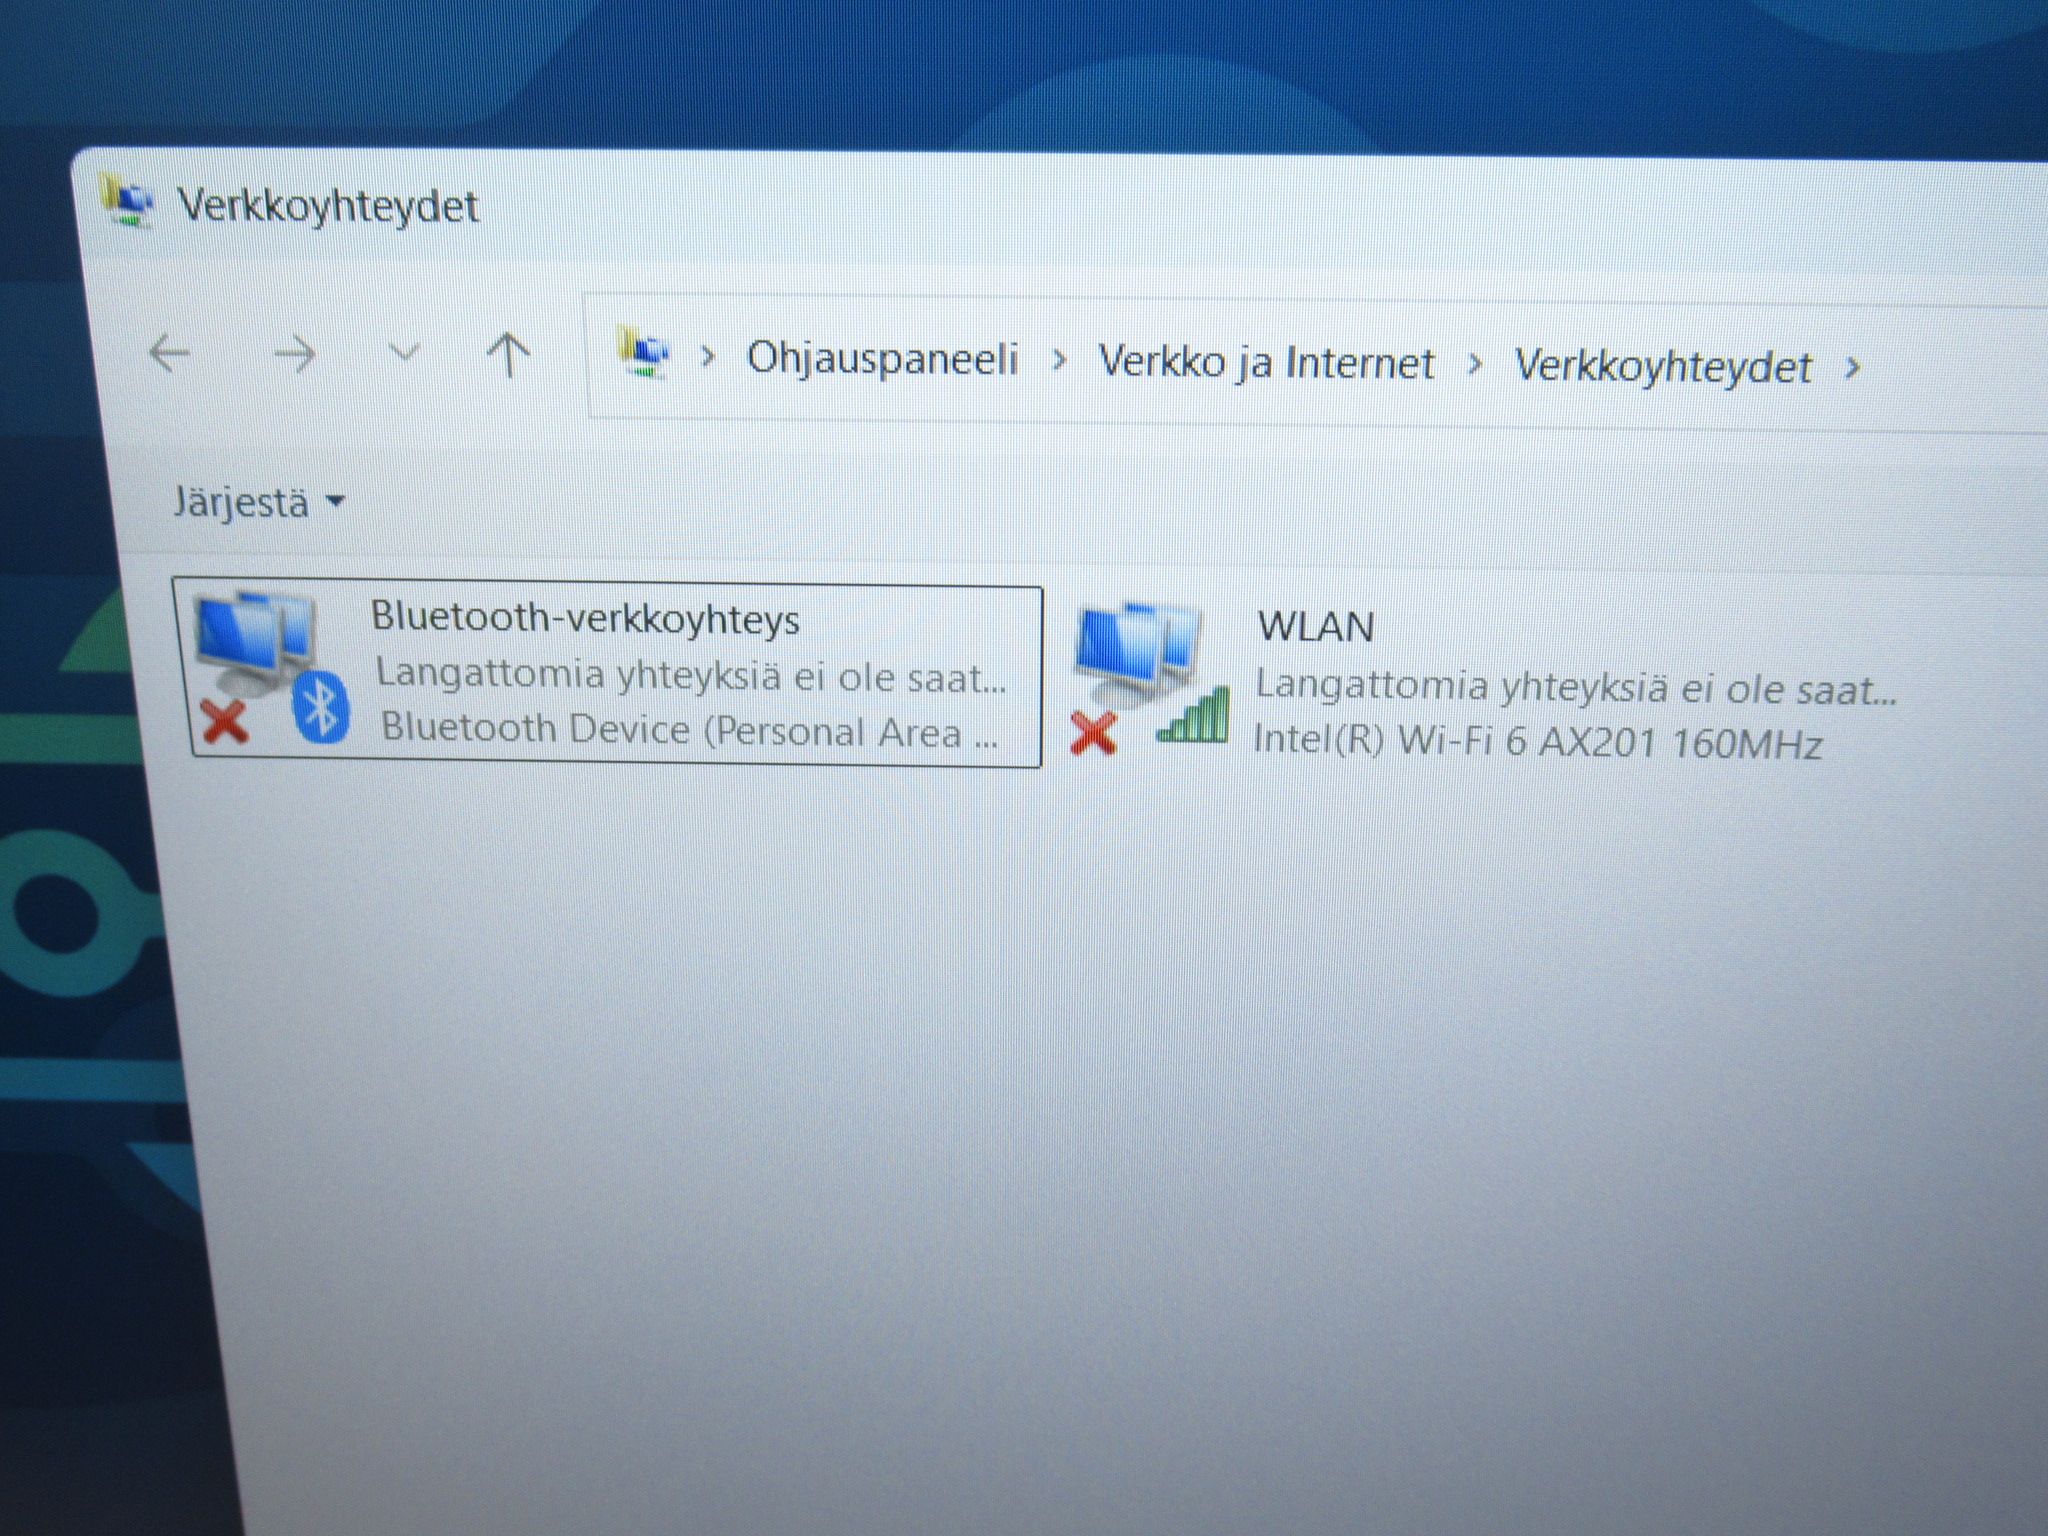Navigate to Ohjauspaneeli breadcrumb
The height and width of the screenshot is (1536, 2048).
882,359
